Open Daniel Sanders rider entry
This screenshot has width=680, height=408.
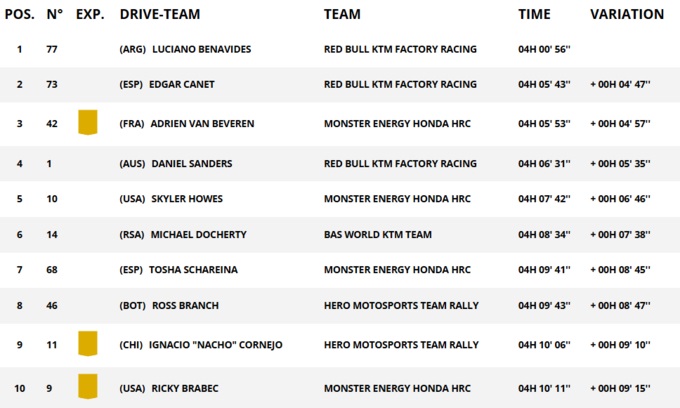[192, 164]
